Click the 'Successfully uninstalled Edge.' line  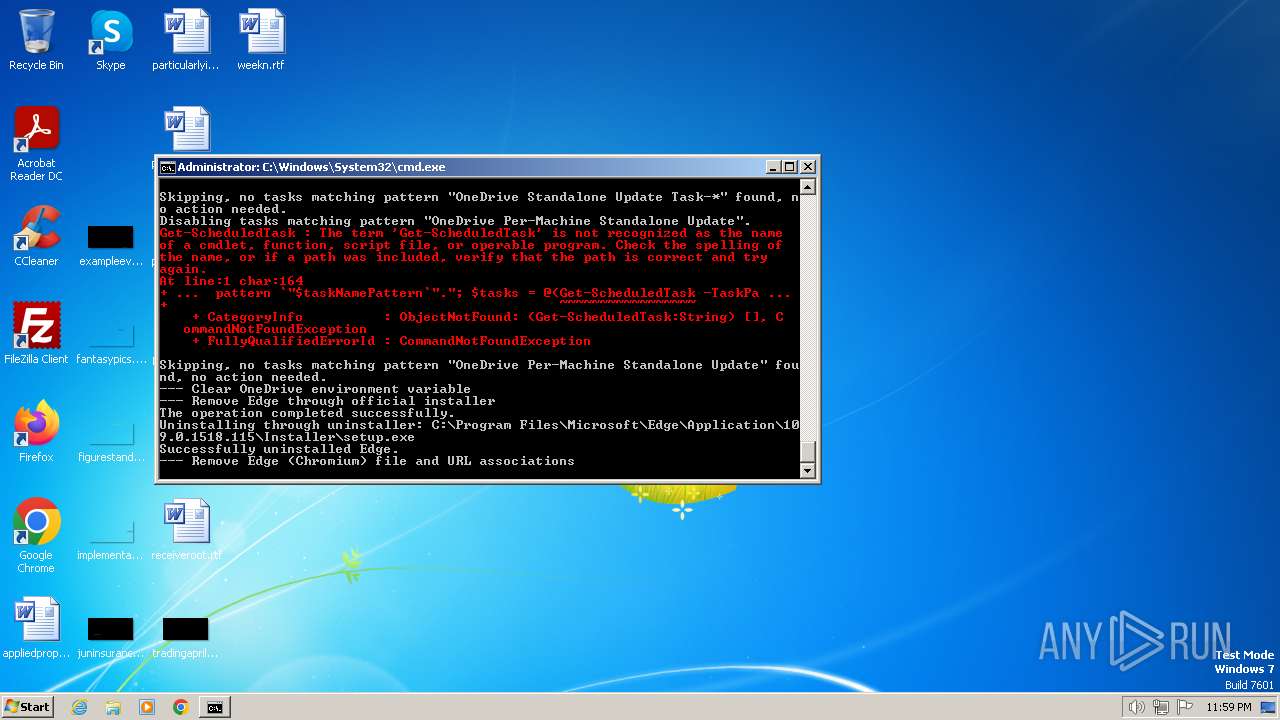click(279, 449)
